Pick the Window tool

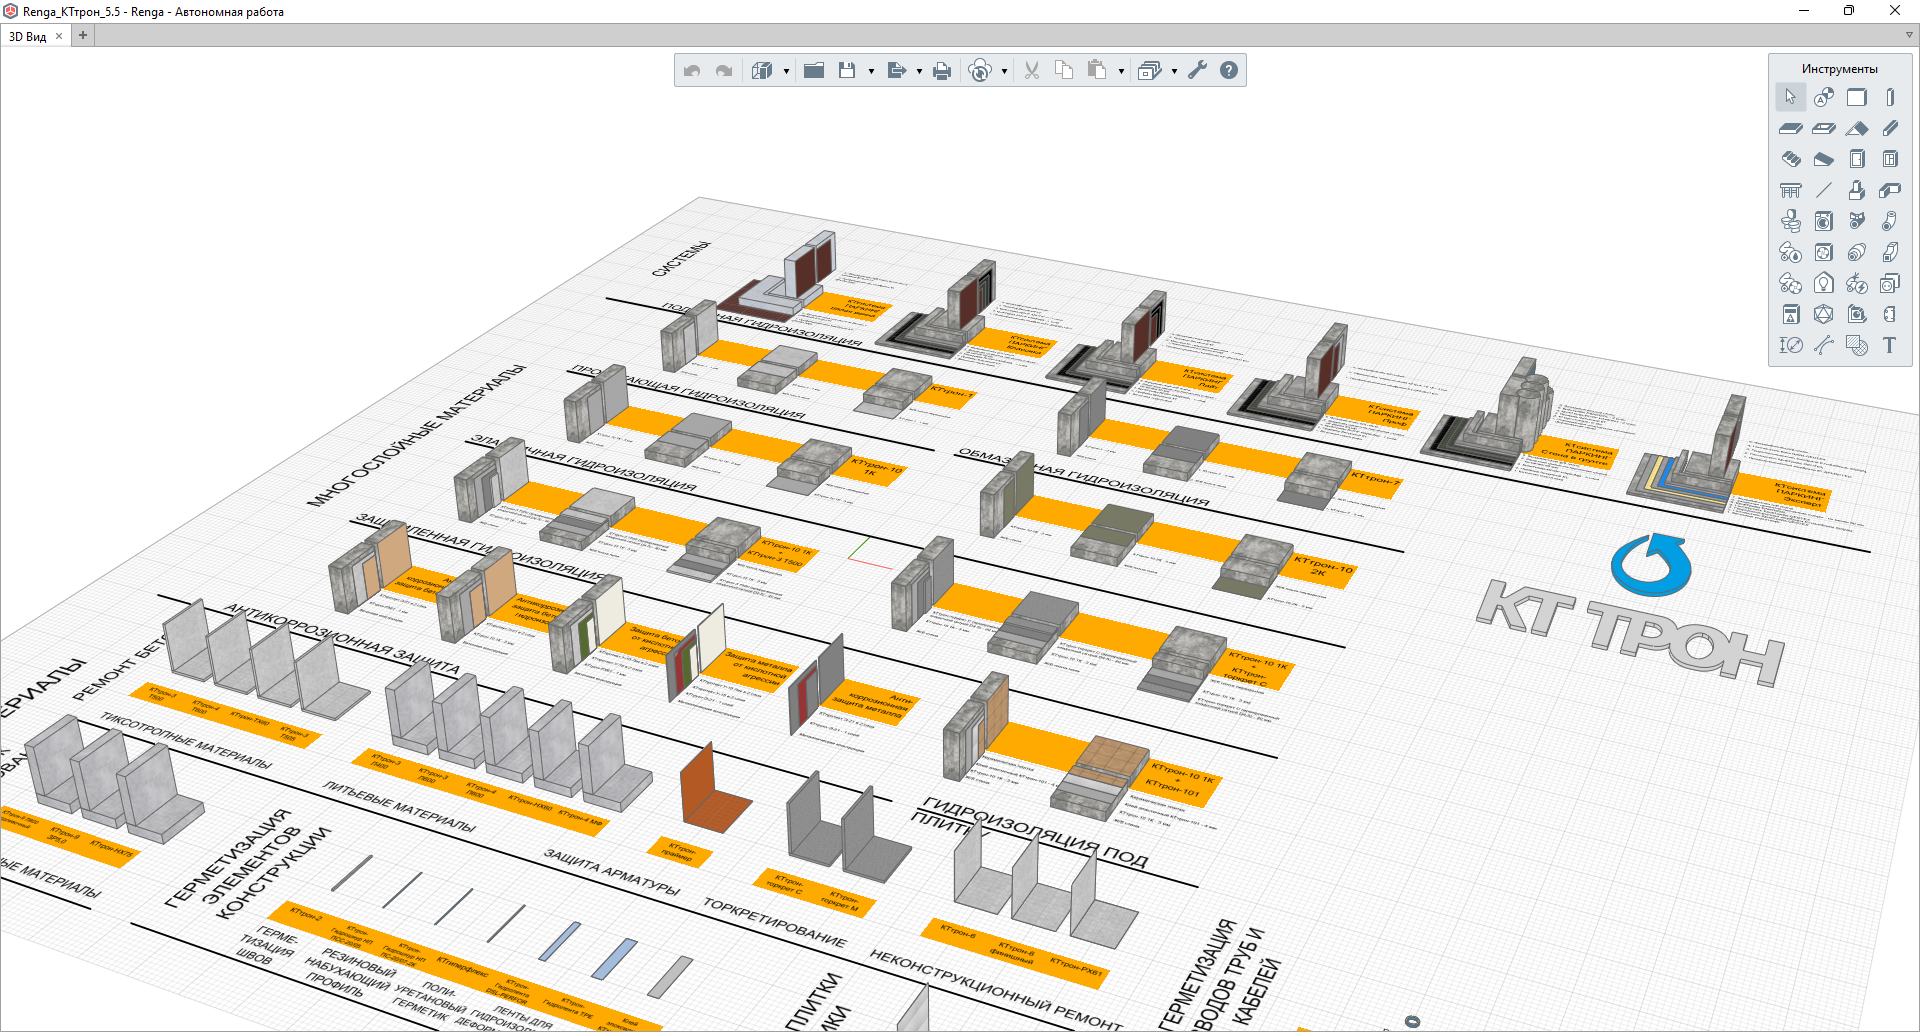[x=1890, y=159]
